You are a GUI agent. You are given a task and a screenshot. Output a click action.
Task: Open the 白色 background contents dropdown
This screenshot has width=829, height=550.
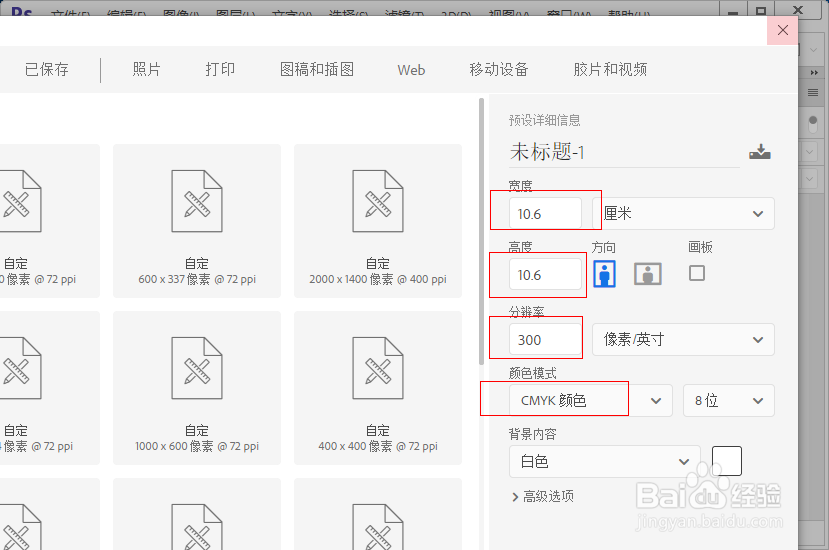click(605, 462)
